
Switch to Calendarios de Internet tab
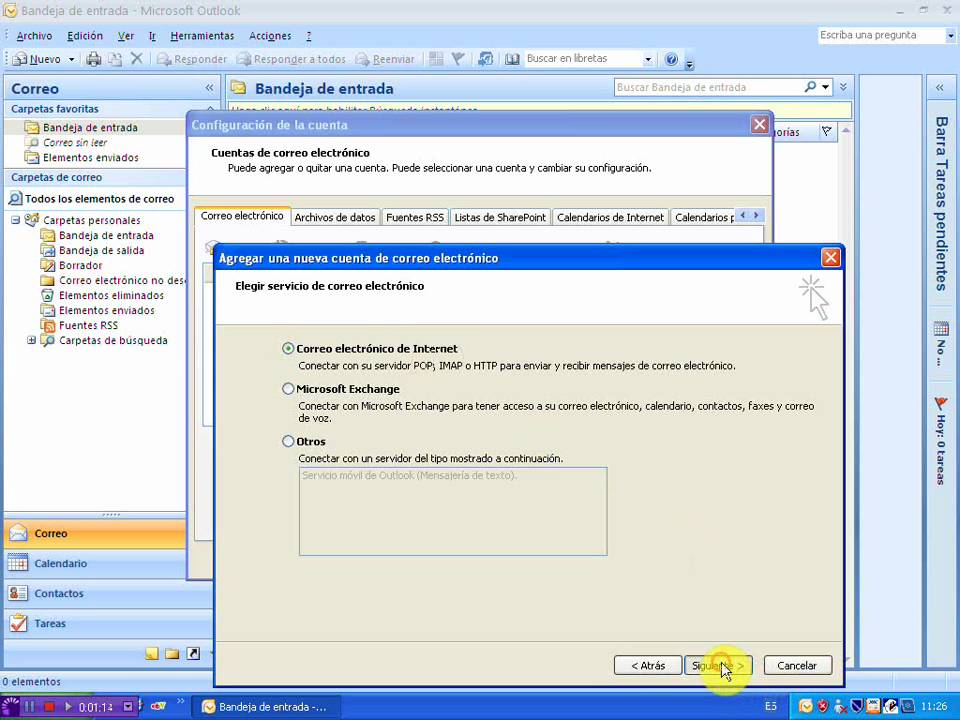coord(610,217)
